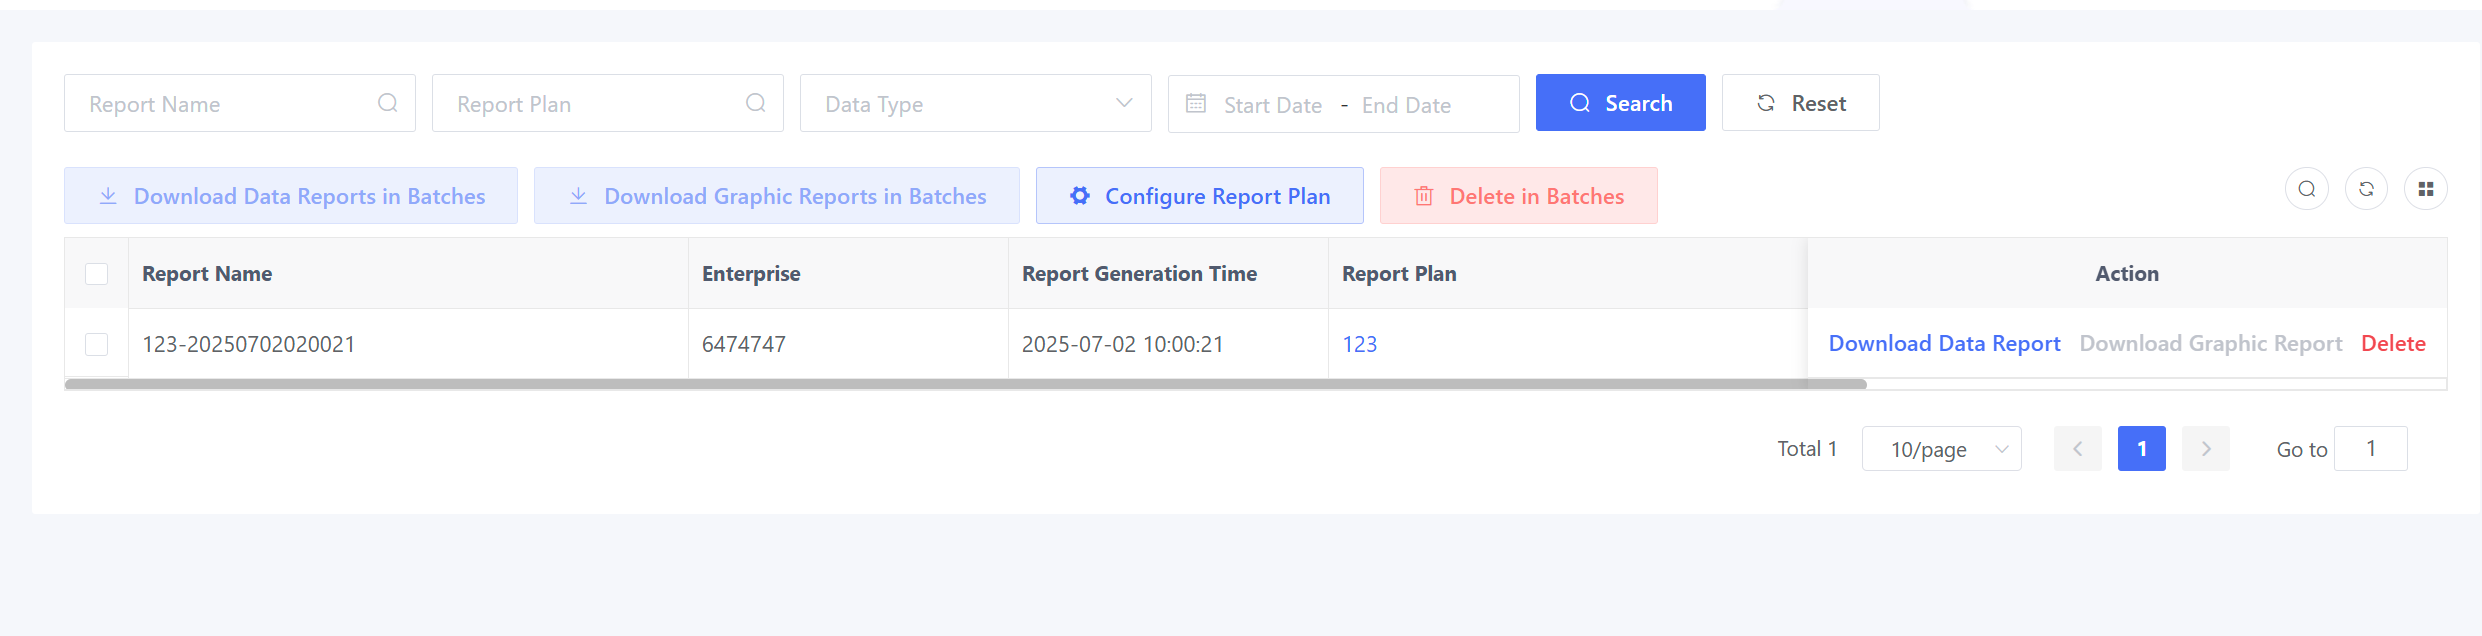Click Download Data Reports in Batches
Screen dimensions: 2482x636
point(291,196)
